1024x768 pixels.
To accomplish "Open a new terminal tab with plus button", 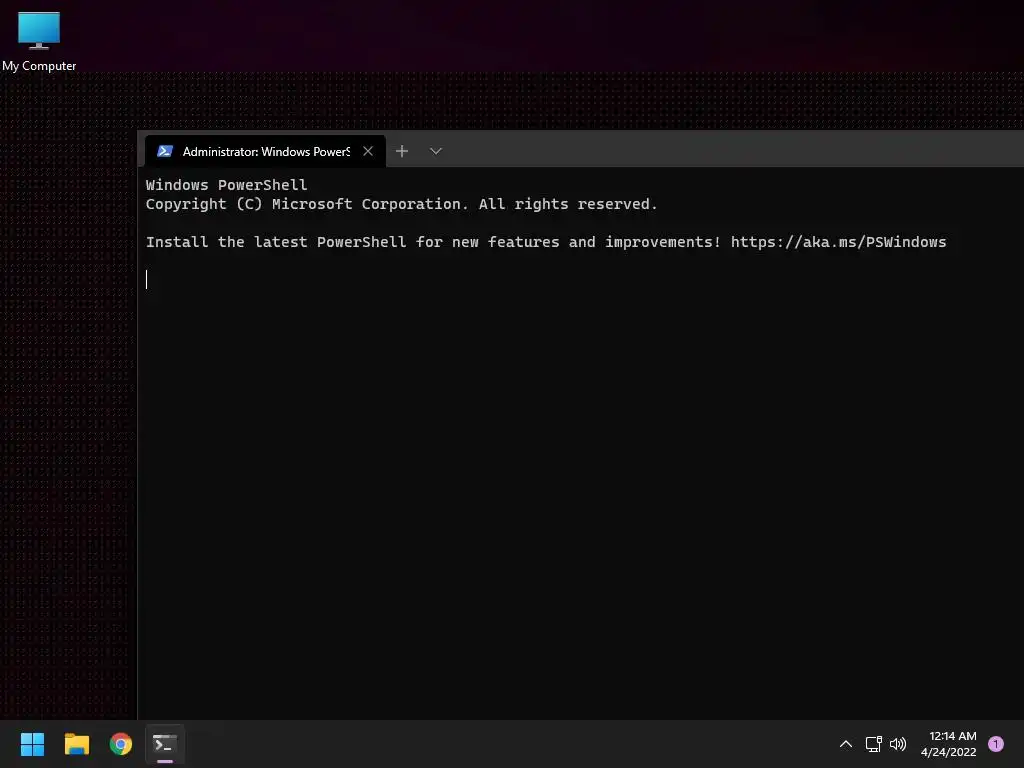I will 402,152.
